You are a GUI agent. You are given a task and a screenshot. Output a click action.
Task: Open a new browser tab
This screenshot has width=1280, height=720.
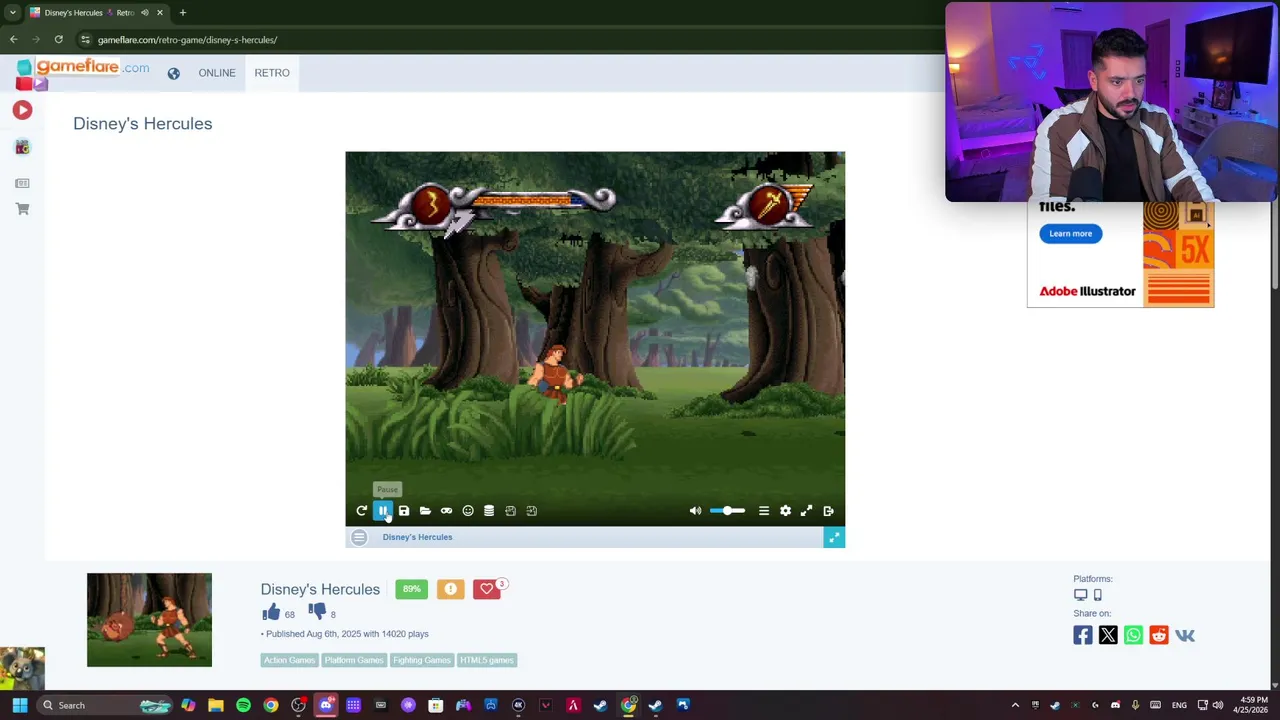pos(183,13)
